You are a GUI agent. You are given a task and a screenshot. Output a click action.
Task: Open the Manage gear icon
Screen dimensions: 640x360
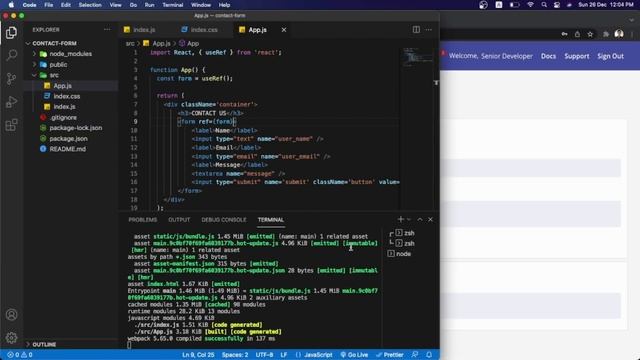pos(11,338)
